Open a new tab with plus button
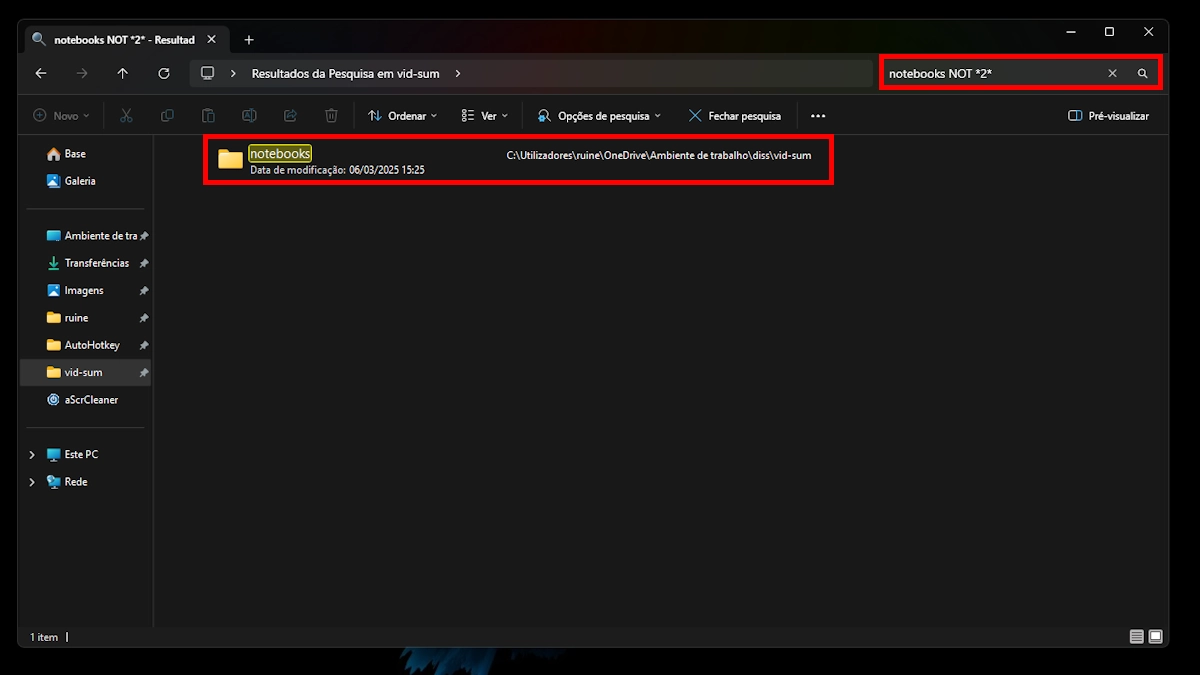1200x675 pixels. tap(249, 40)
